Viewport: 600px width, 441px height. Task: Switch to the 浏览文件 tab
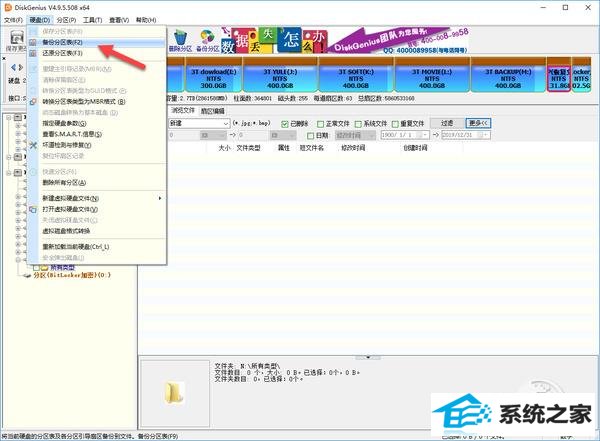183,111
